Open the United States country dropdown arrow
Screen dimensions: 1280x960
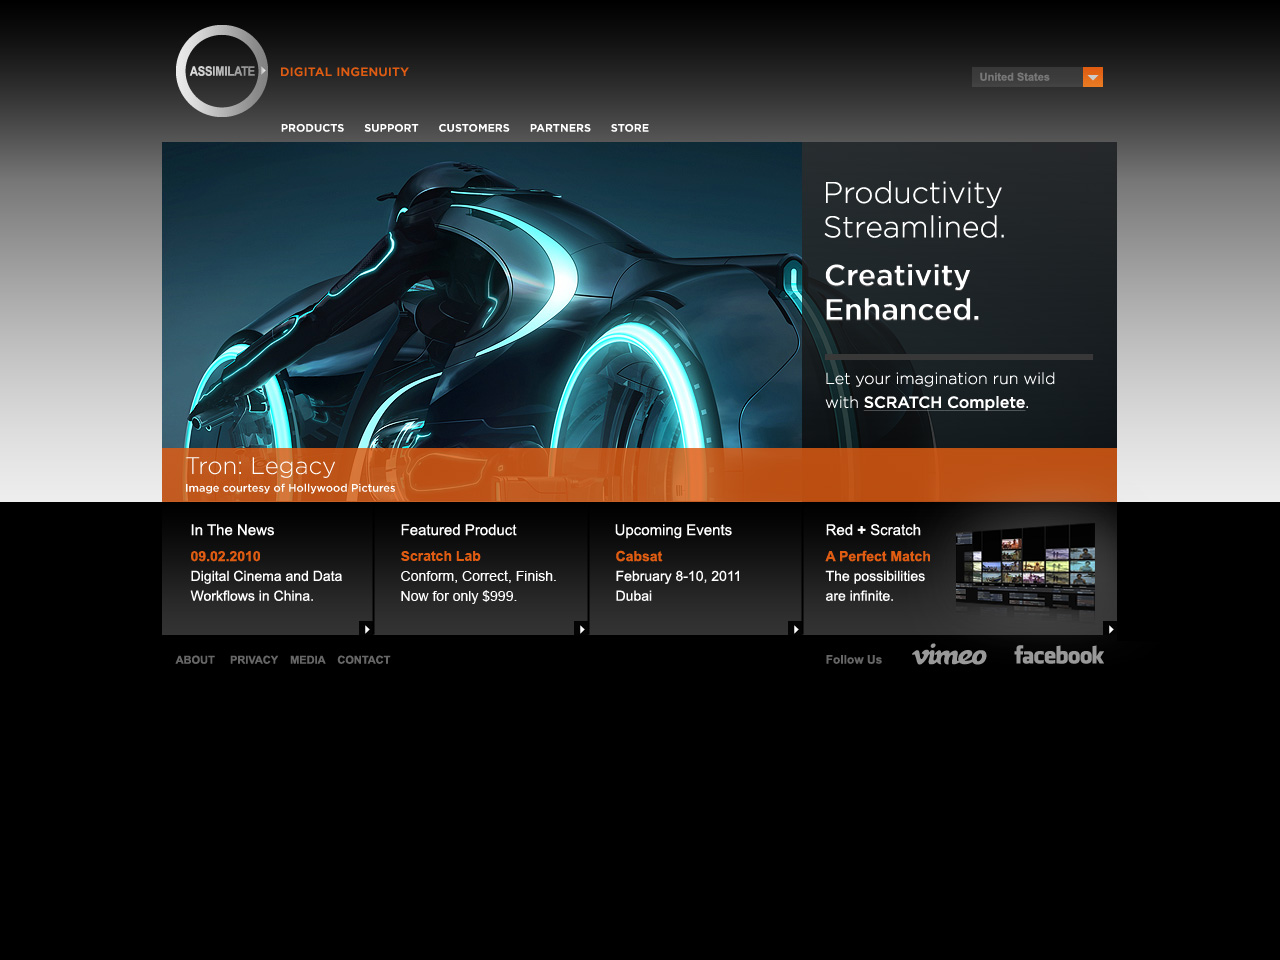[x=1093, y=77]
